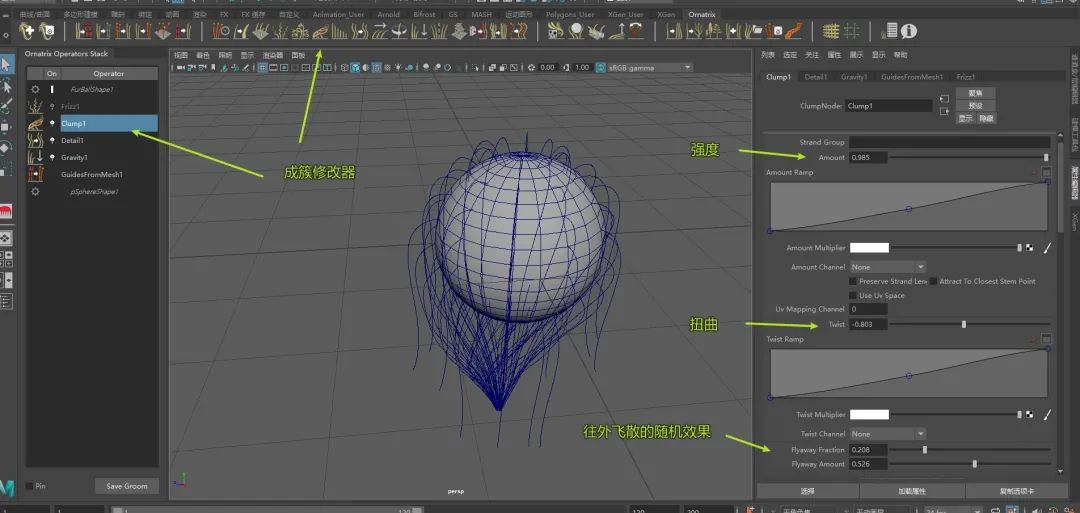Open the Amount Channel dropdown
Viewport: 1080px width, 513px height.
click(x=887, y=267)
